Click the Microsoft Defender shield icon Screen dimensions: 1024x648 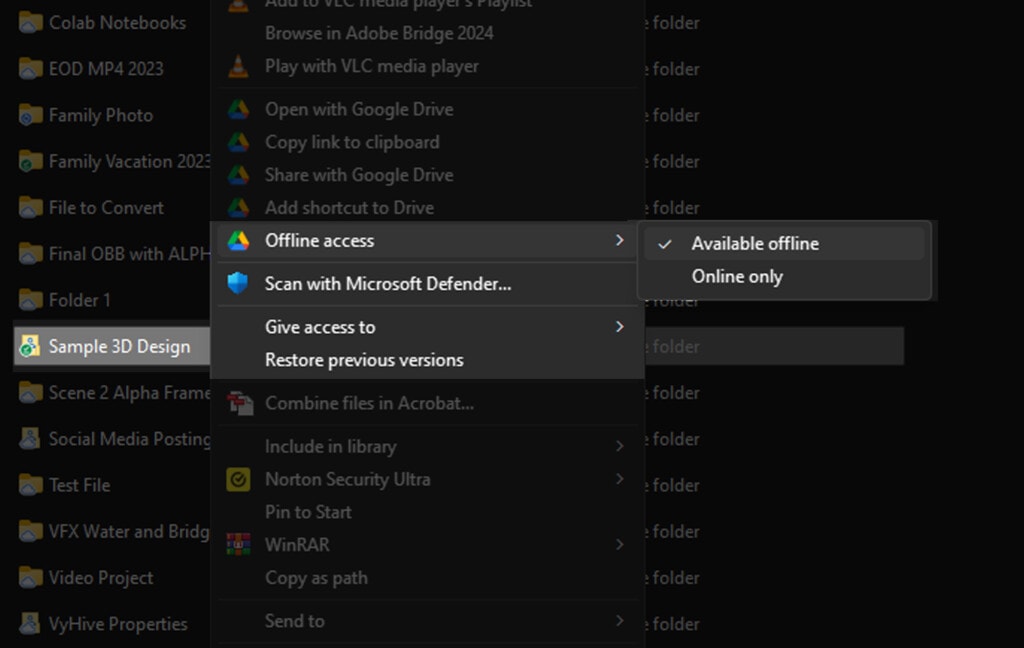[x=237, y=284]
